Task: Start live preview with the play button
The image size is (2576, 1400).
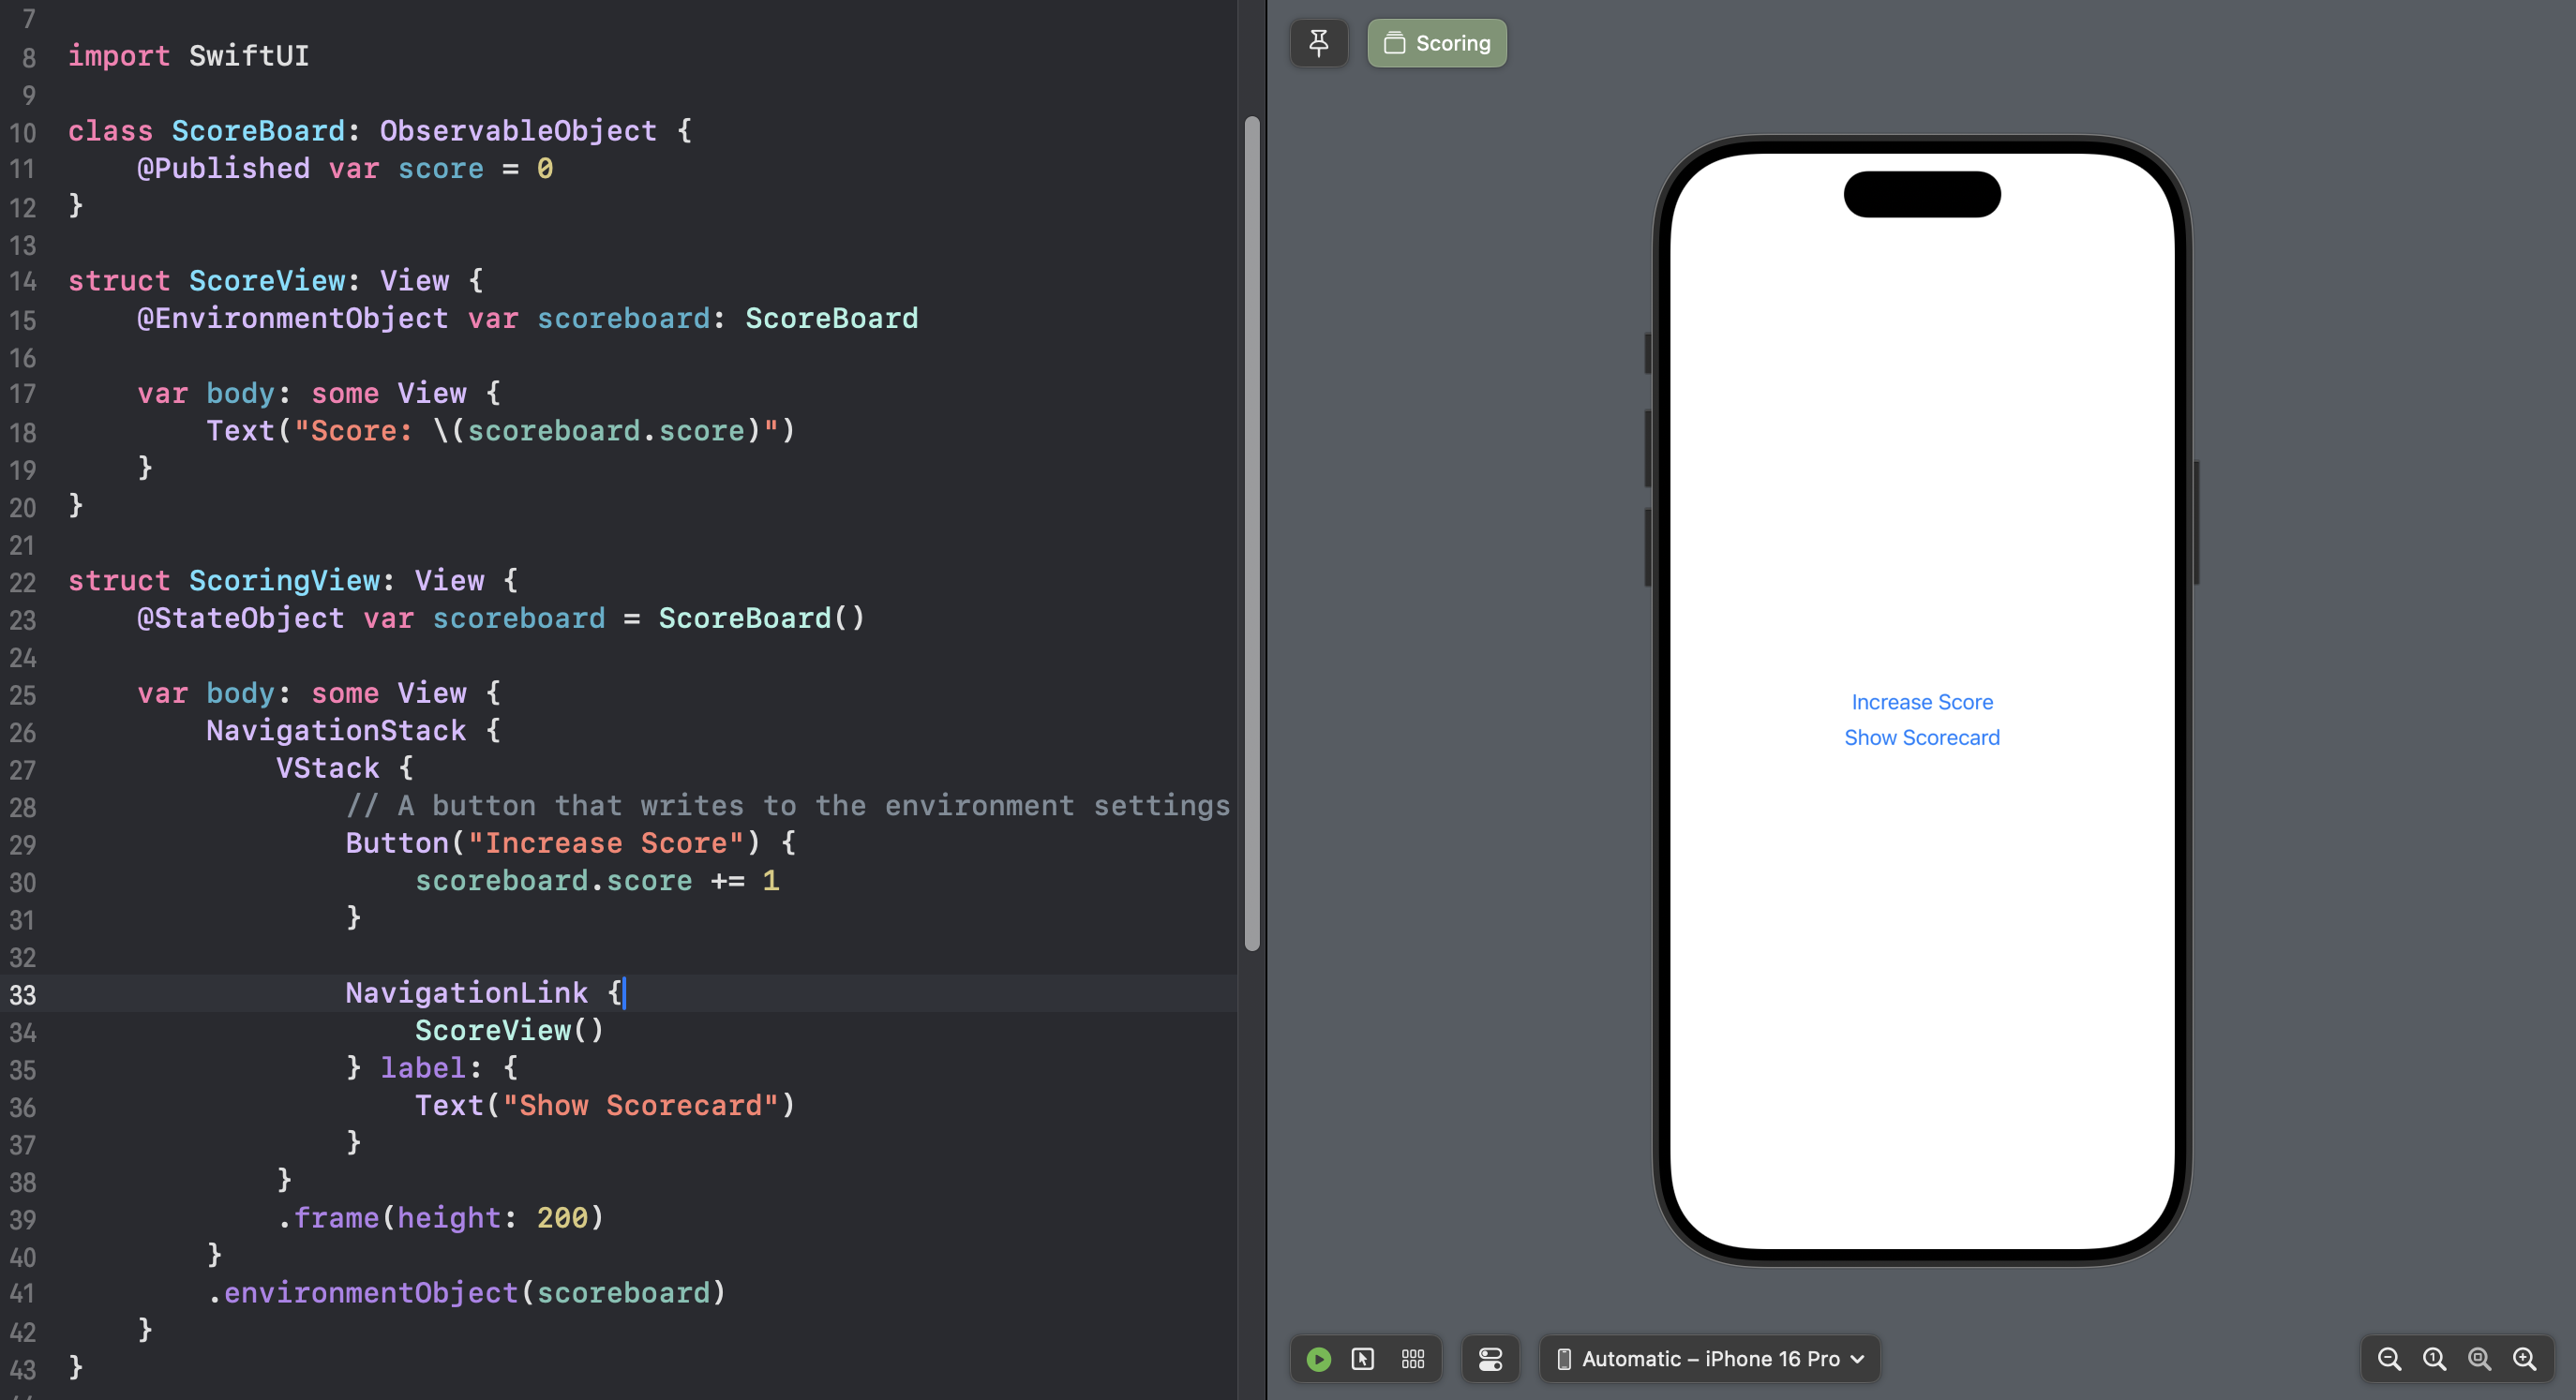Action: point(1318,1359)
